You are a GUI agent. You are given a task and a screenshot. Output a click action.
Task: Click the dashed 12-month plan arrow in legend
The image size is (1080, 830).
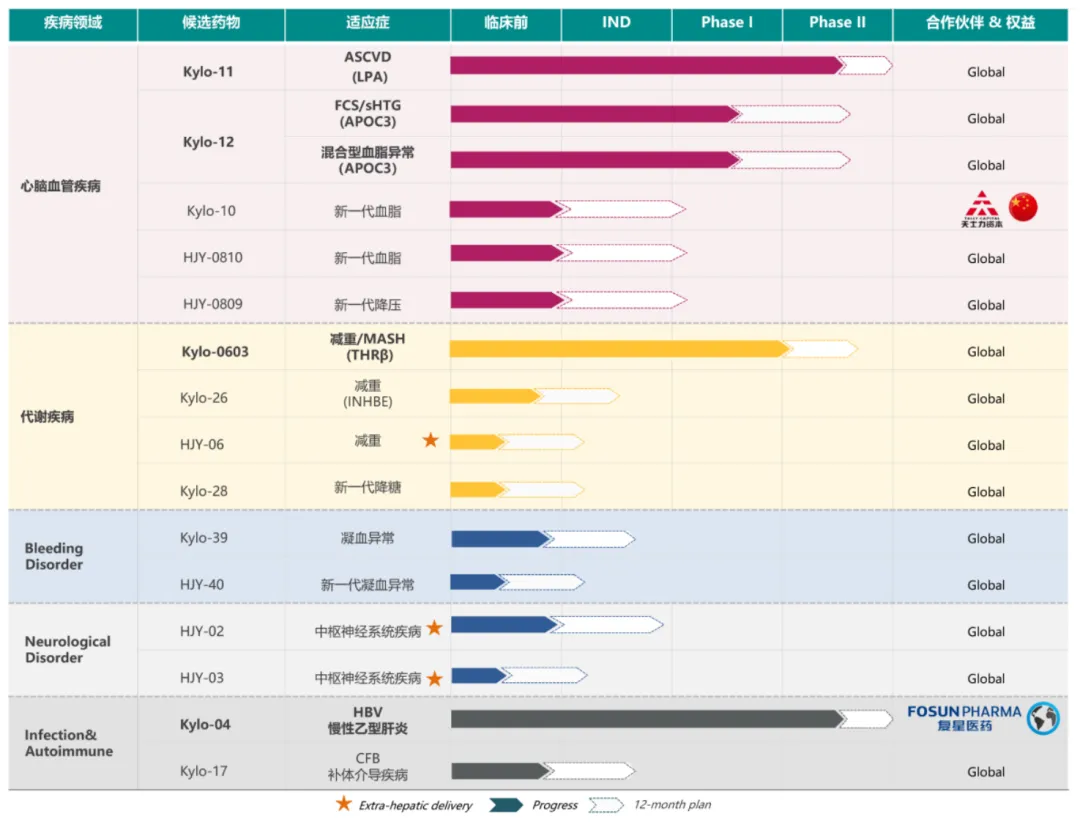(606, 804)
